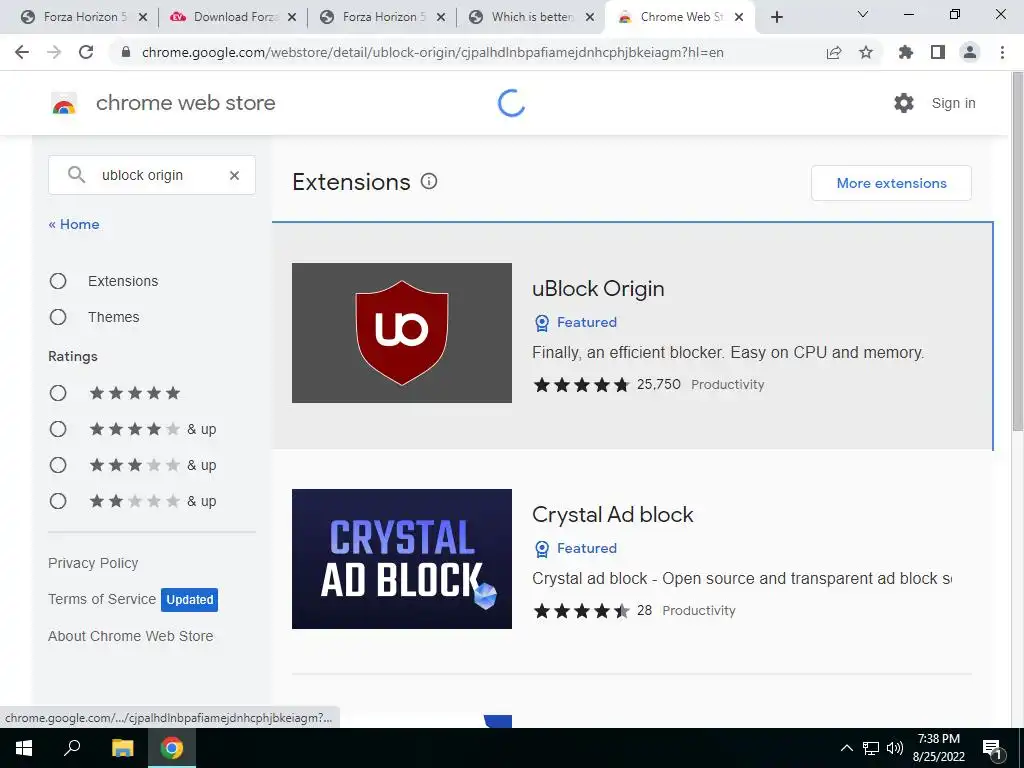Open the Terms of Service link
1024x768 pixels.
(102, 599)
